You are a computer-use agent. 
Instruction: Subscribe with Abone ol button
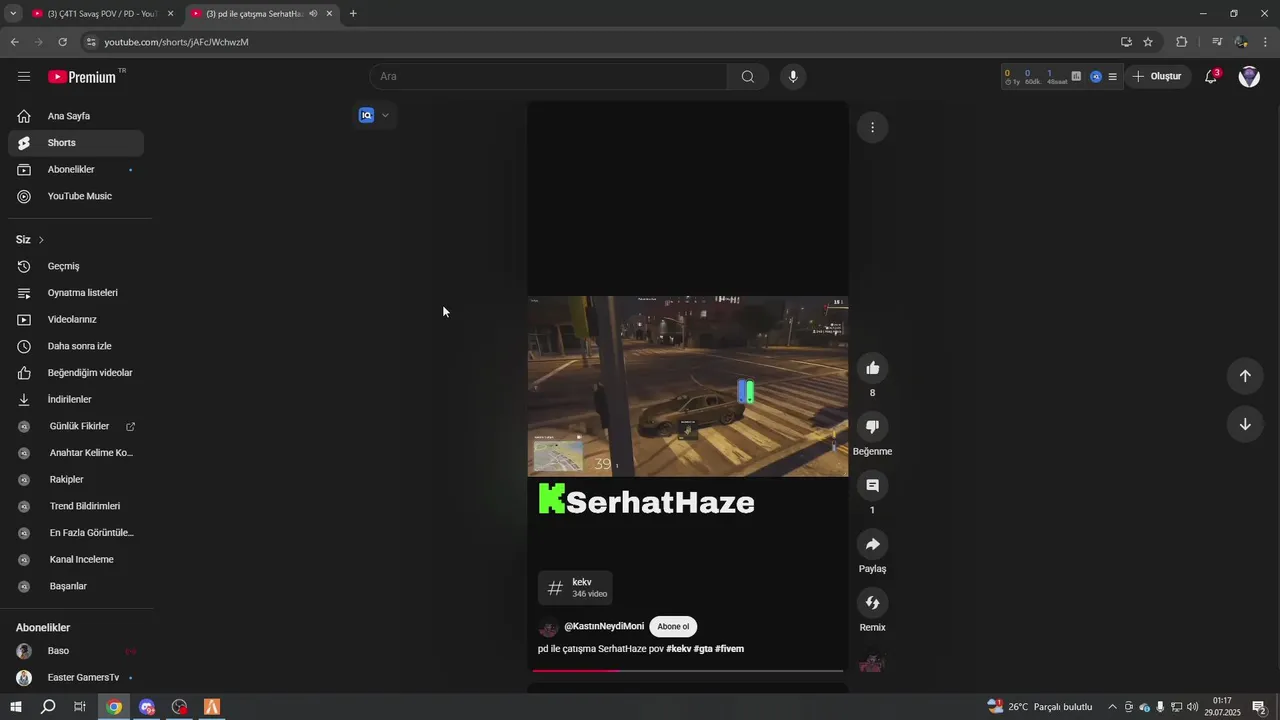point(673,627)
